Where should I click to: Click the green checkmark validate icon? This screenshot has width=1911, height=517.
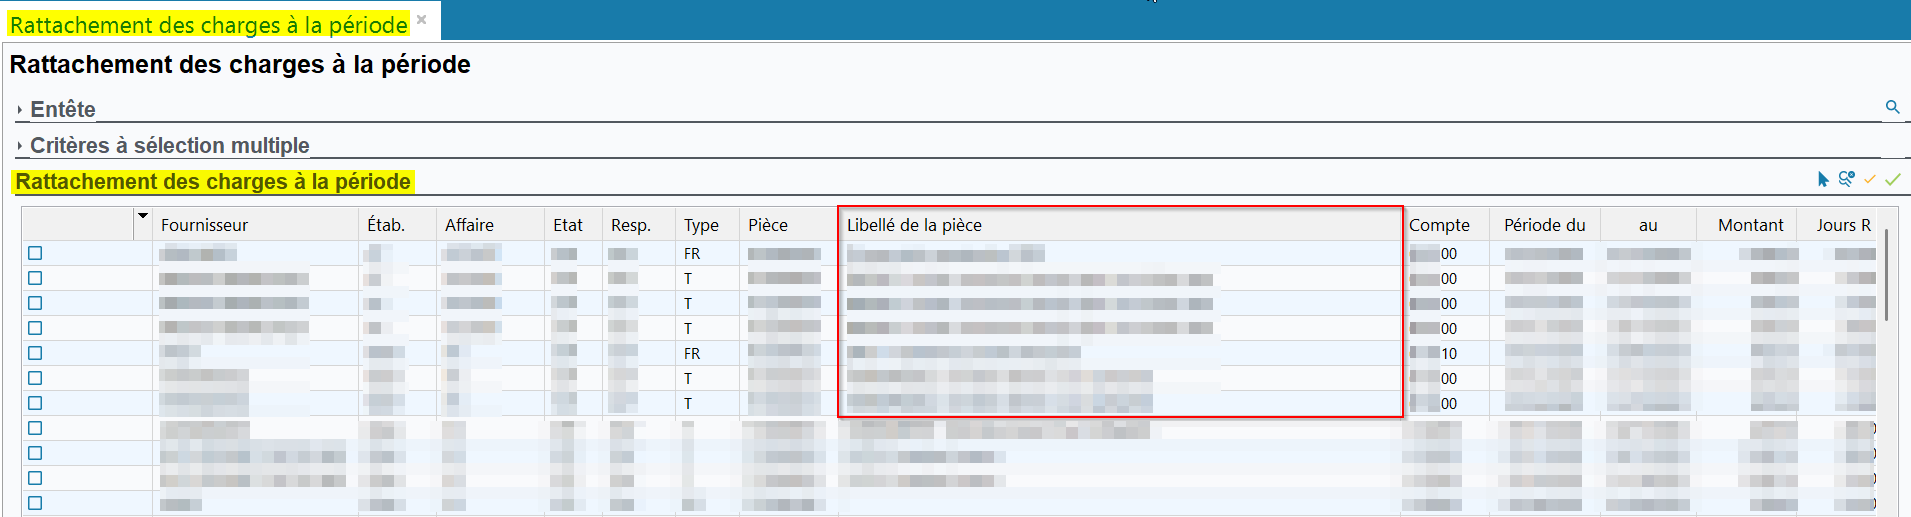pos(1892,179)
